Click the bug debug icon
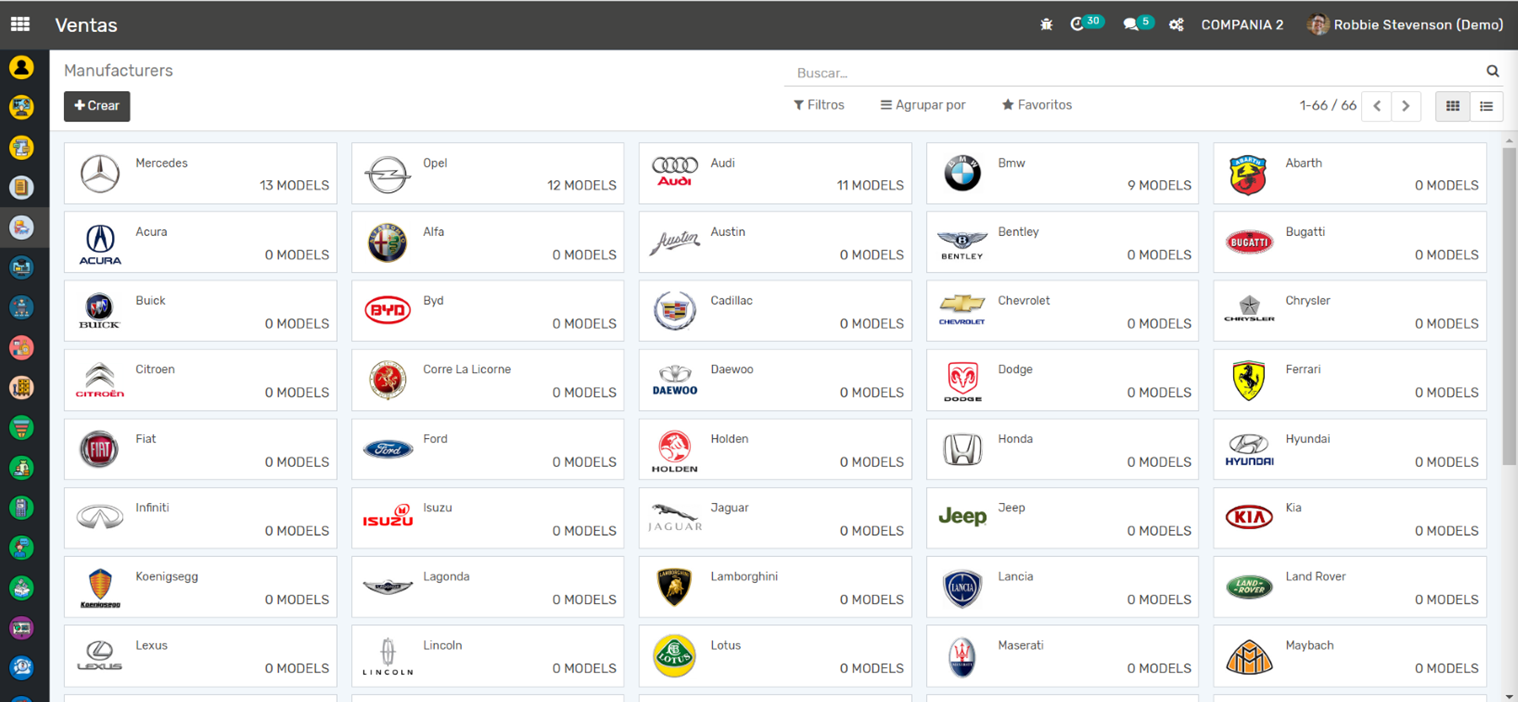This screenshot has height=702, width=1518. tap(1046, 24)
